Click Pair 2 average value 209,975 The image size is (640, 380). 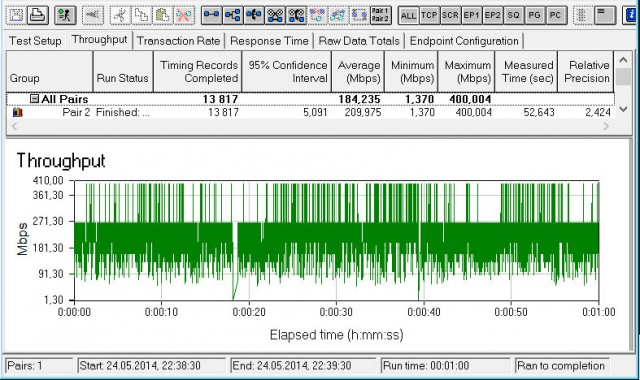pyautogui.click(x=363, y=112)
